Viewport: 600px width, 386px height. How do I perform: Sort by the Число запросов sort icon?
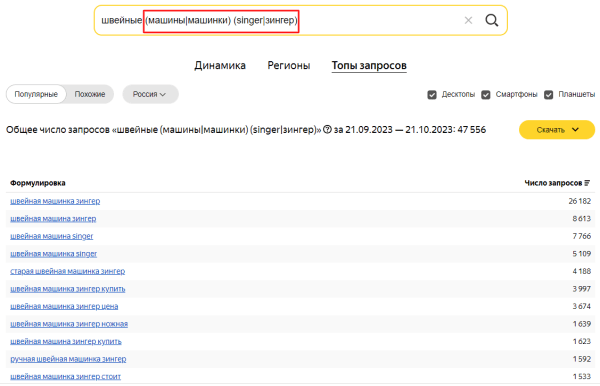tap(587, 183)
